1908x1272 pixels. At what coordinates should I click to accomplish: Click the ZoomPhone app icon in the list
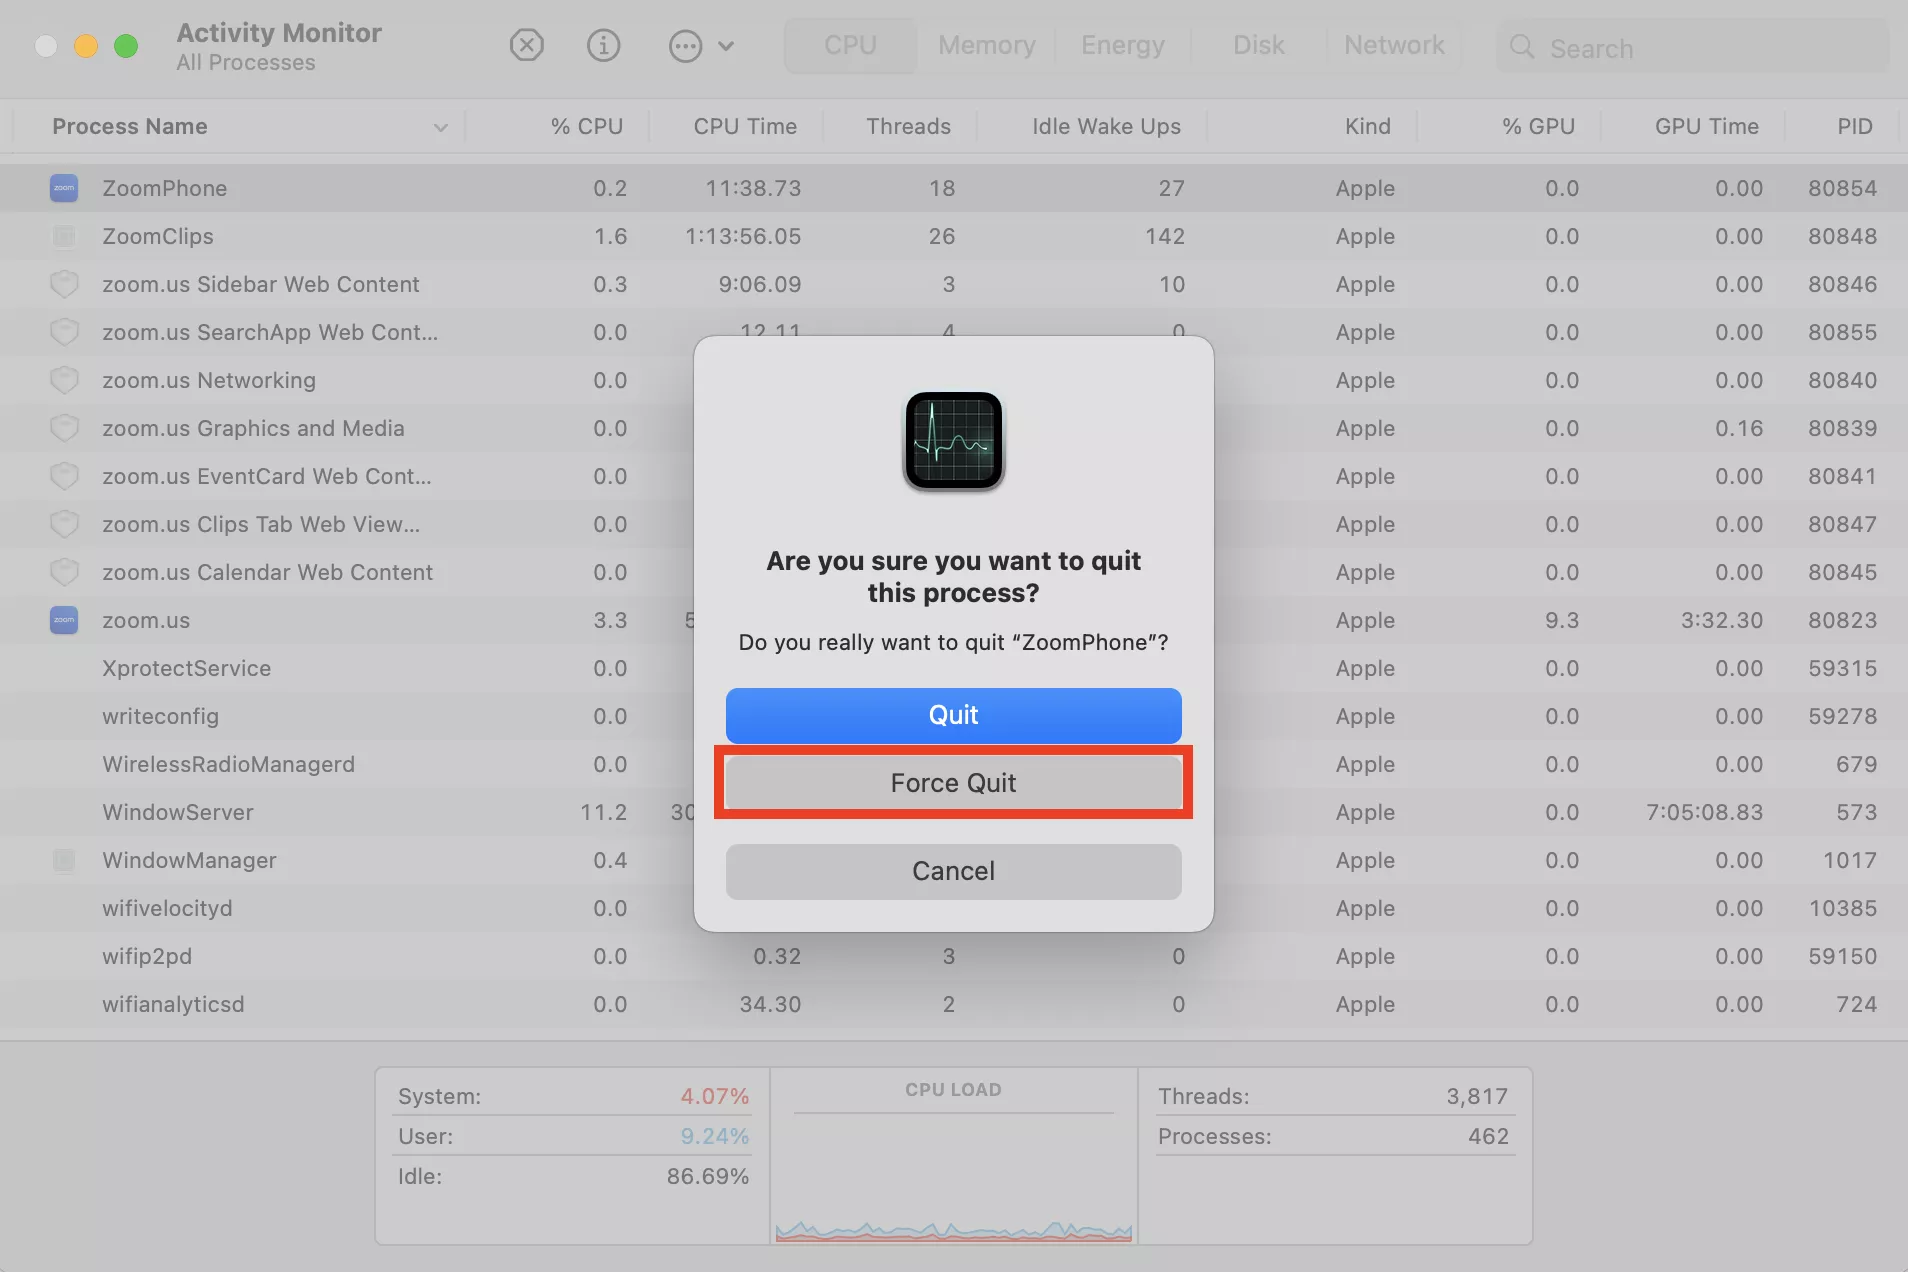point(64,187)
